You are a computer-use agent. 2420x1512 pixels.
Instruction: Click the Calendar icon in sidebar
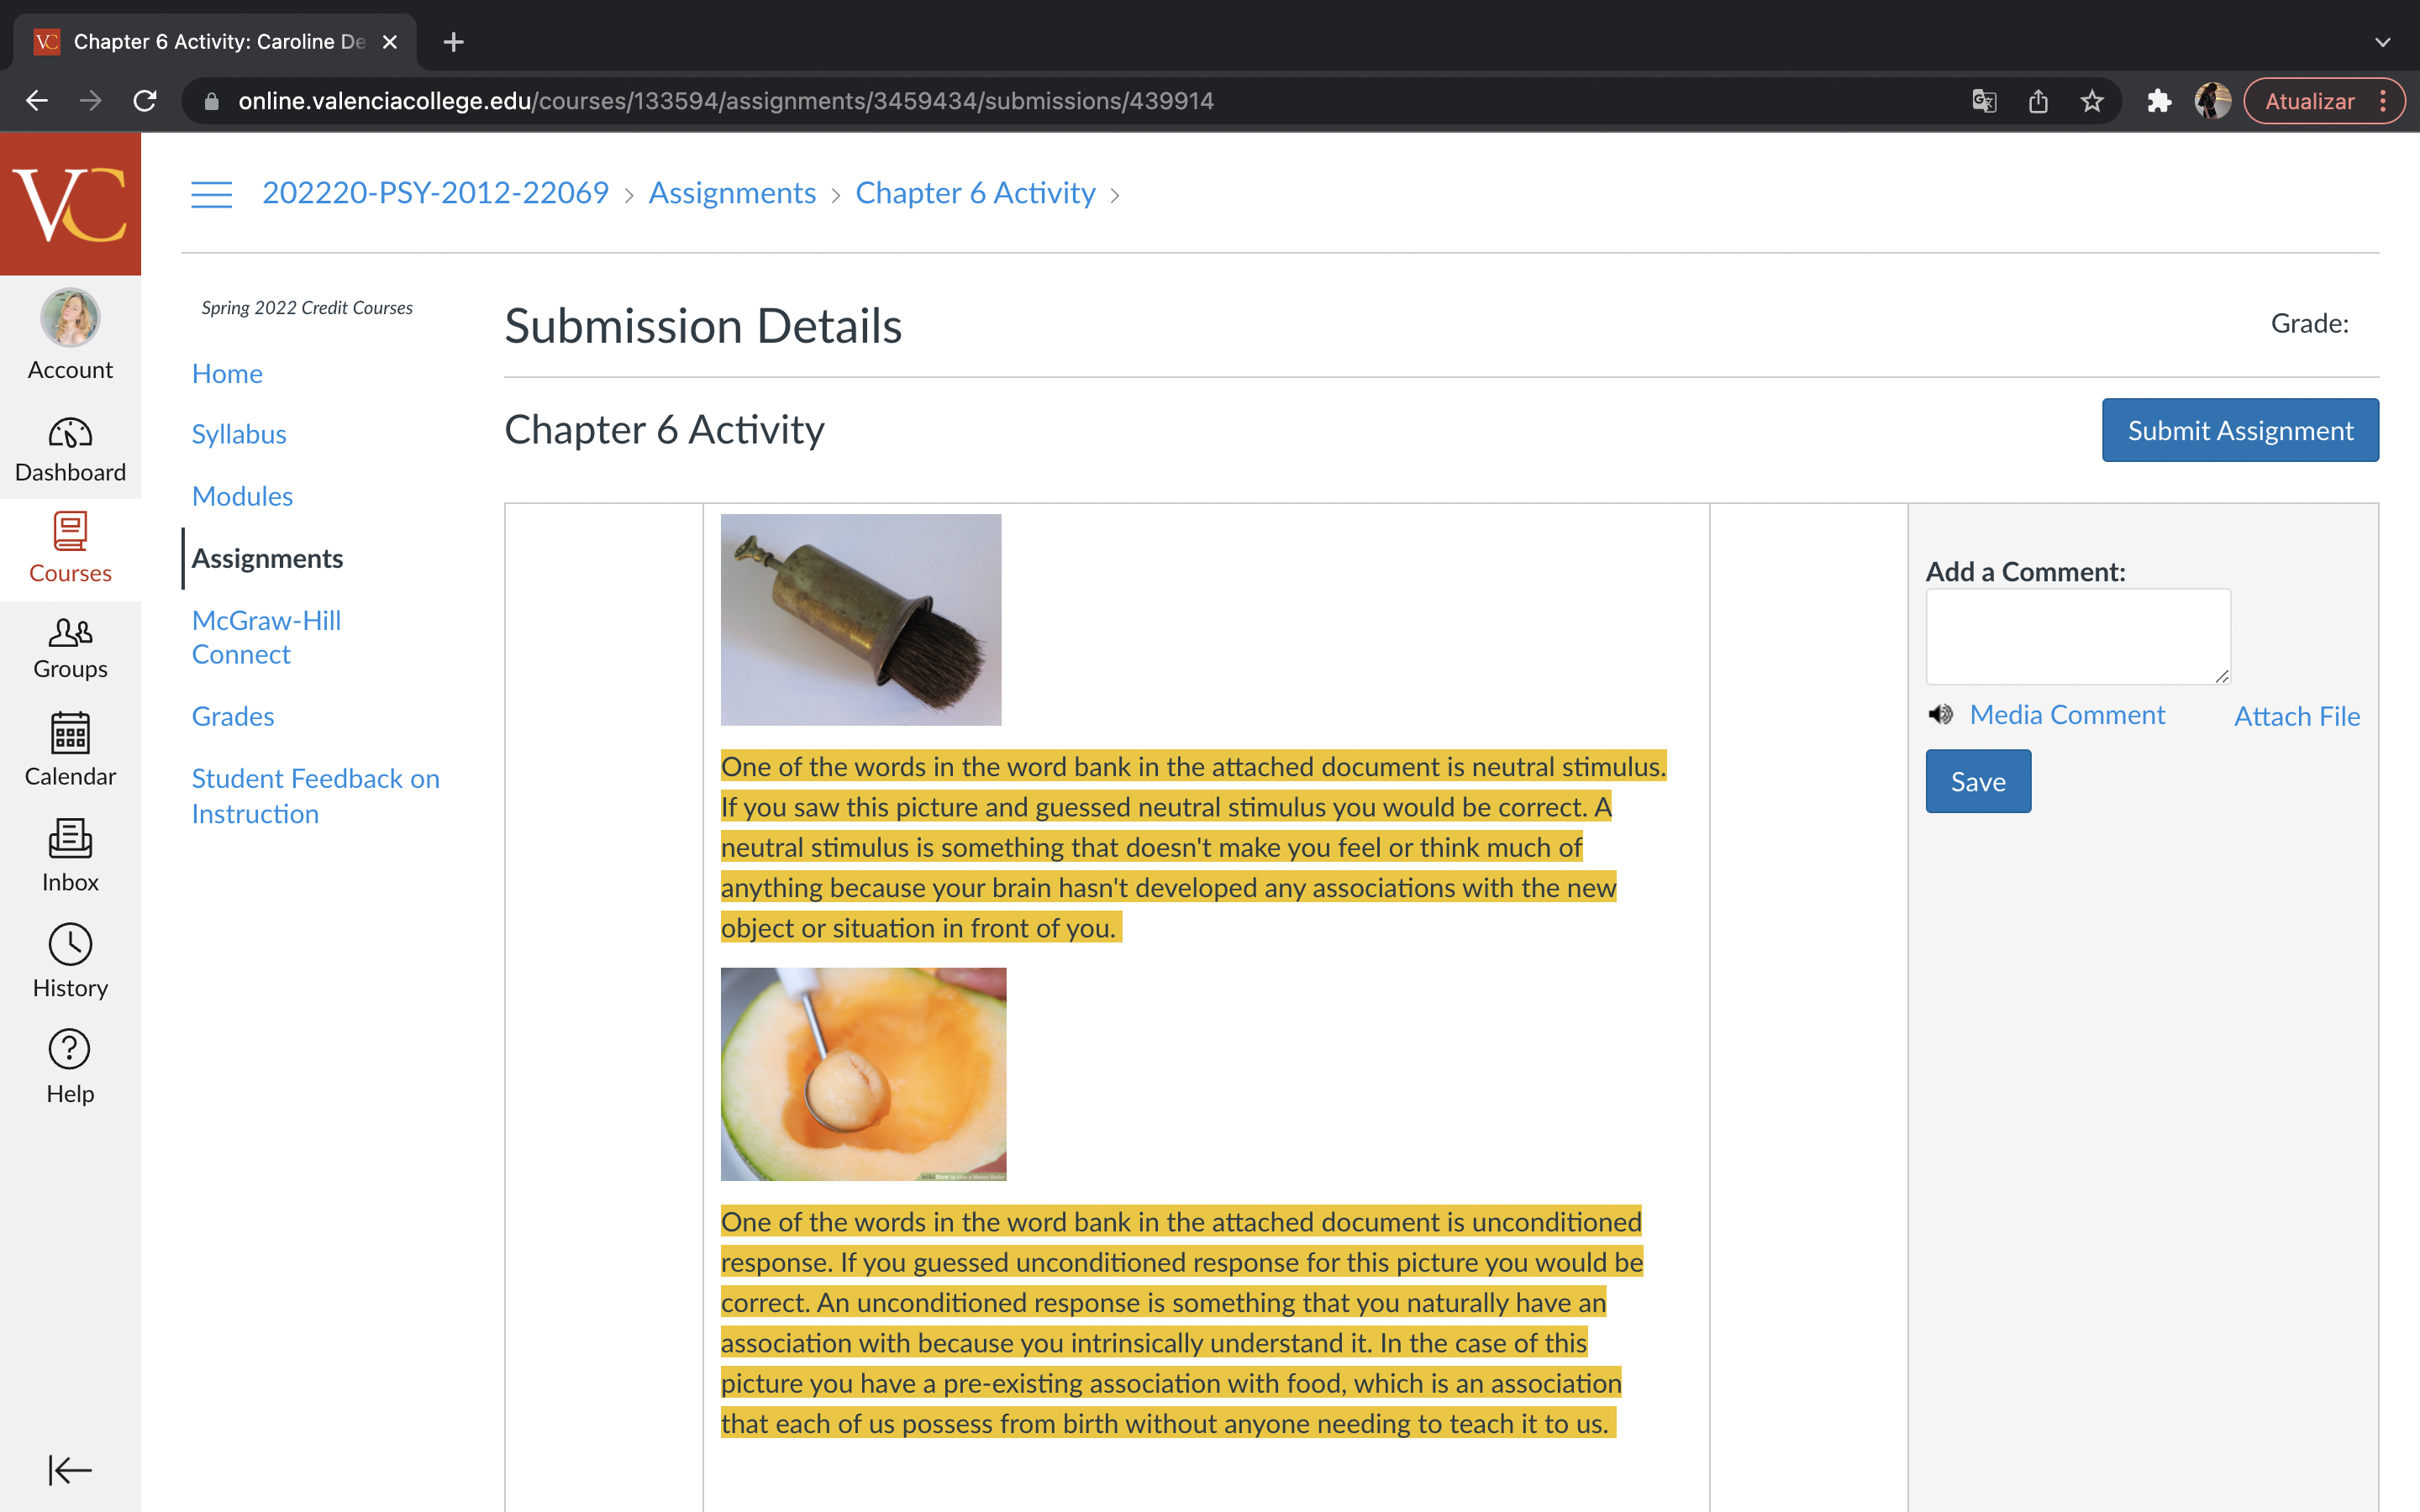click(70, 733)
